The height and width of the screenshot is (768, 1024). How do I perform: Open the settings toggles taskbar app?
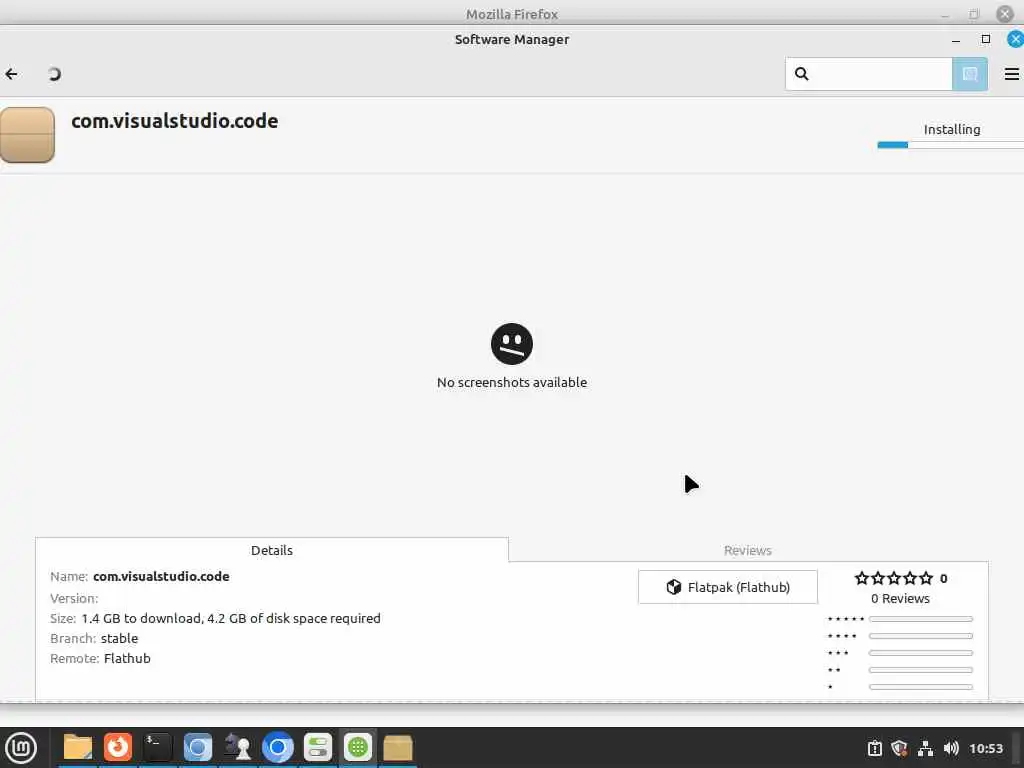tap(318, 748)
